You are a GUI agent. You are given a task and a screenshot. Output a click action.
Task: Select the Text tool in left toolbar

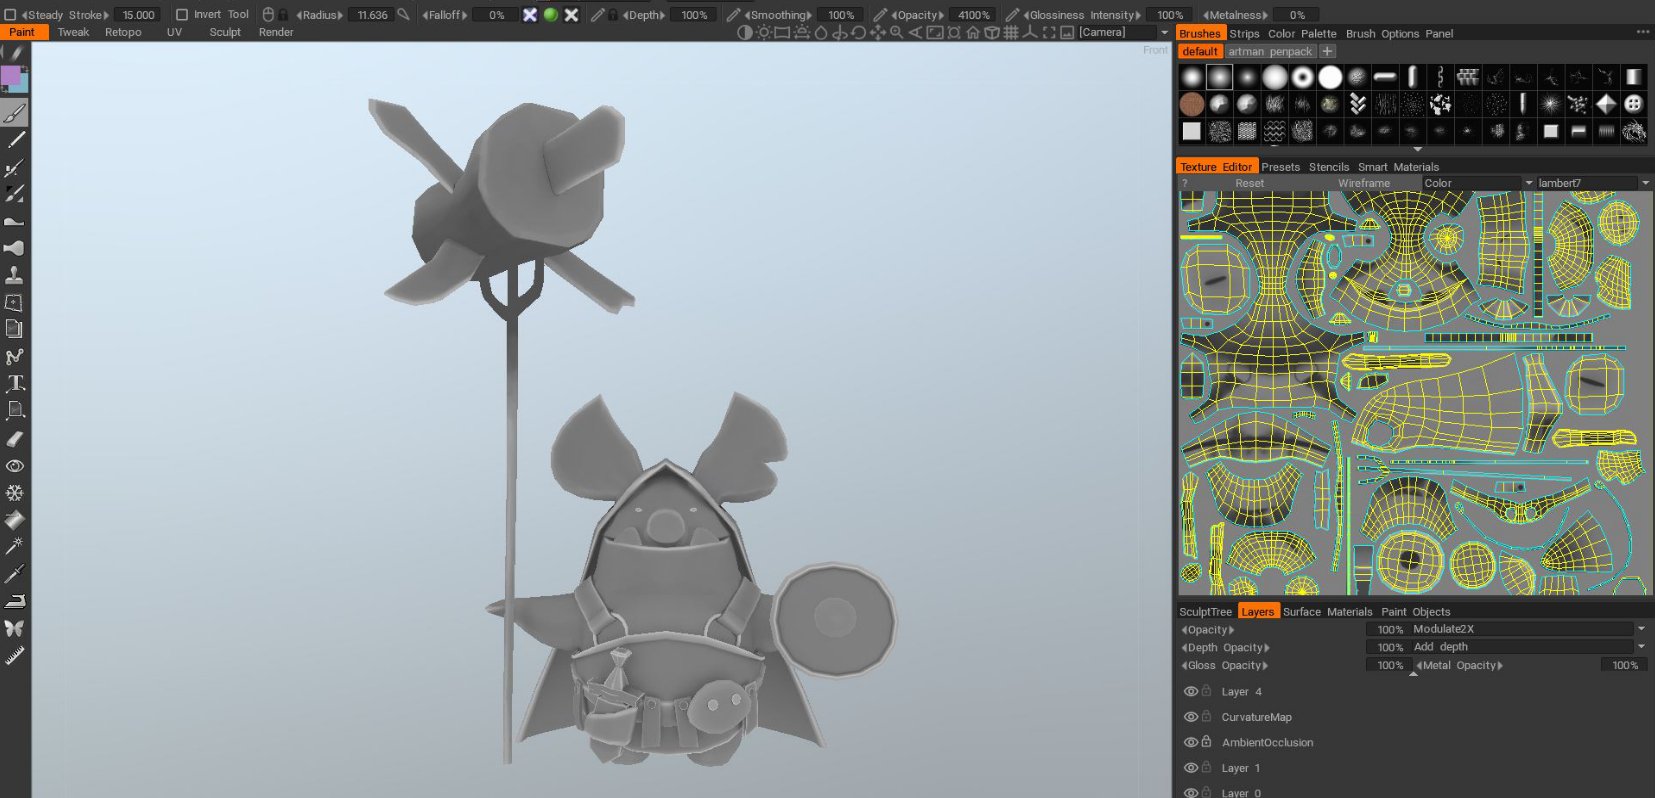[15, 384]
